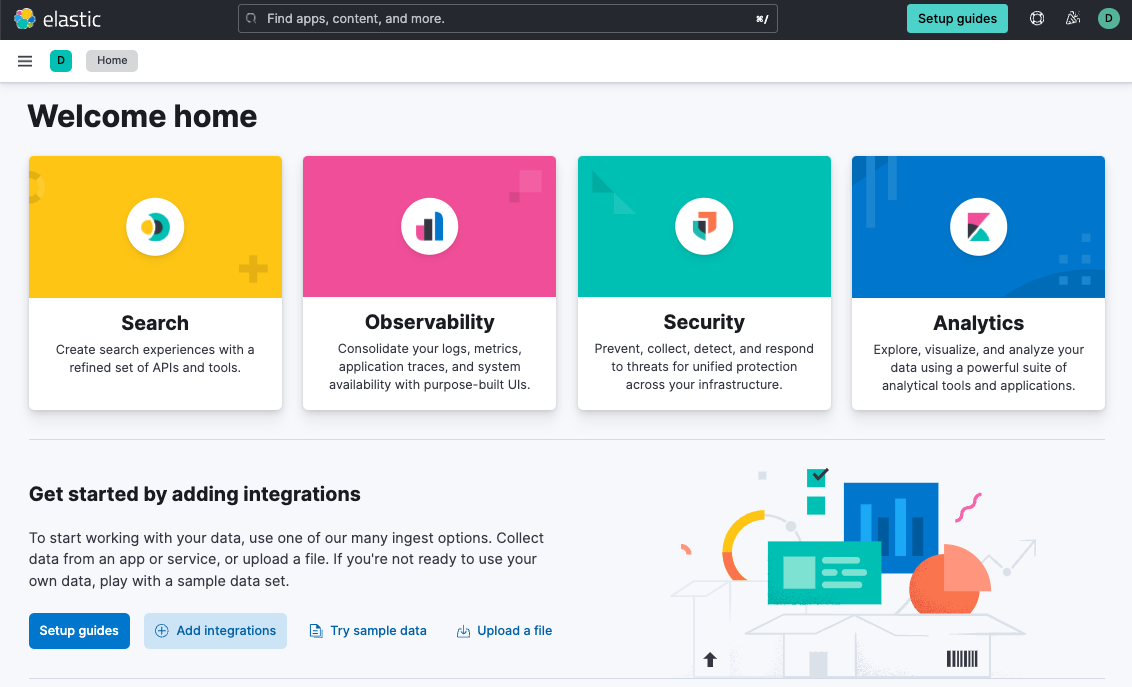The image size is (1132, 687).
Task: Click the Setup guides header button
Action: click(956, 18)
